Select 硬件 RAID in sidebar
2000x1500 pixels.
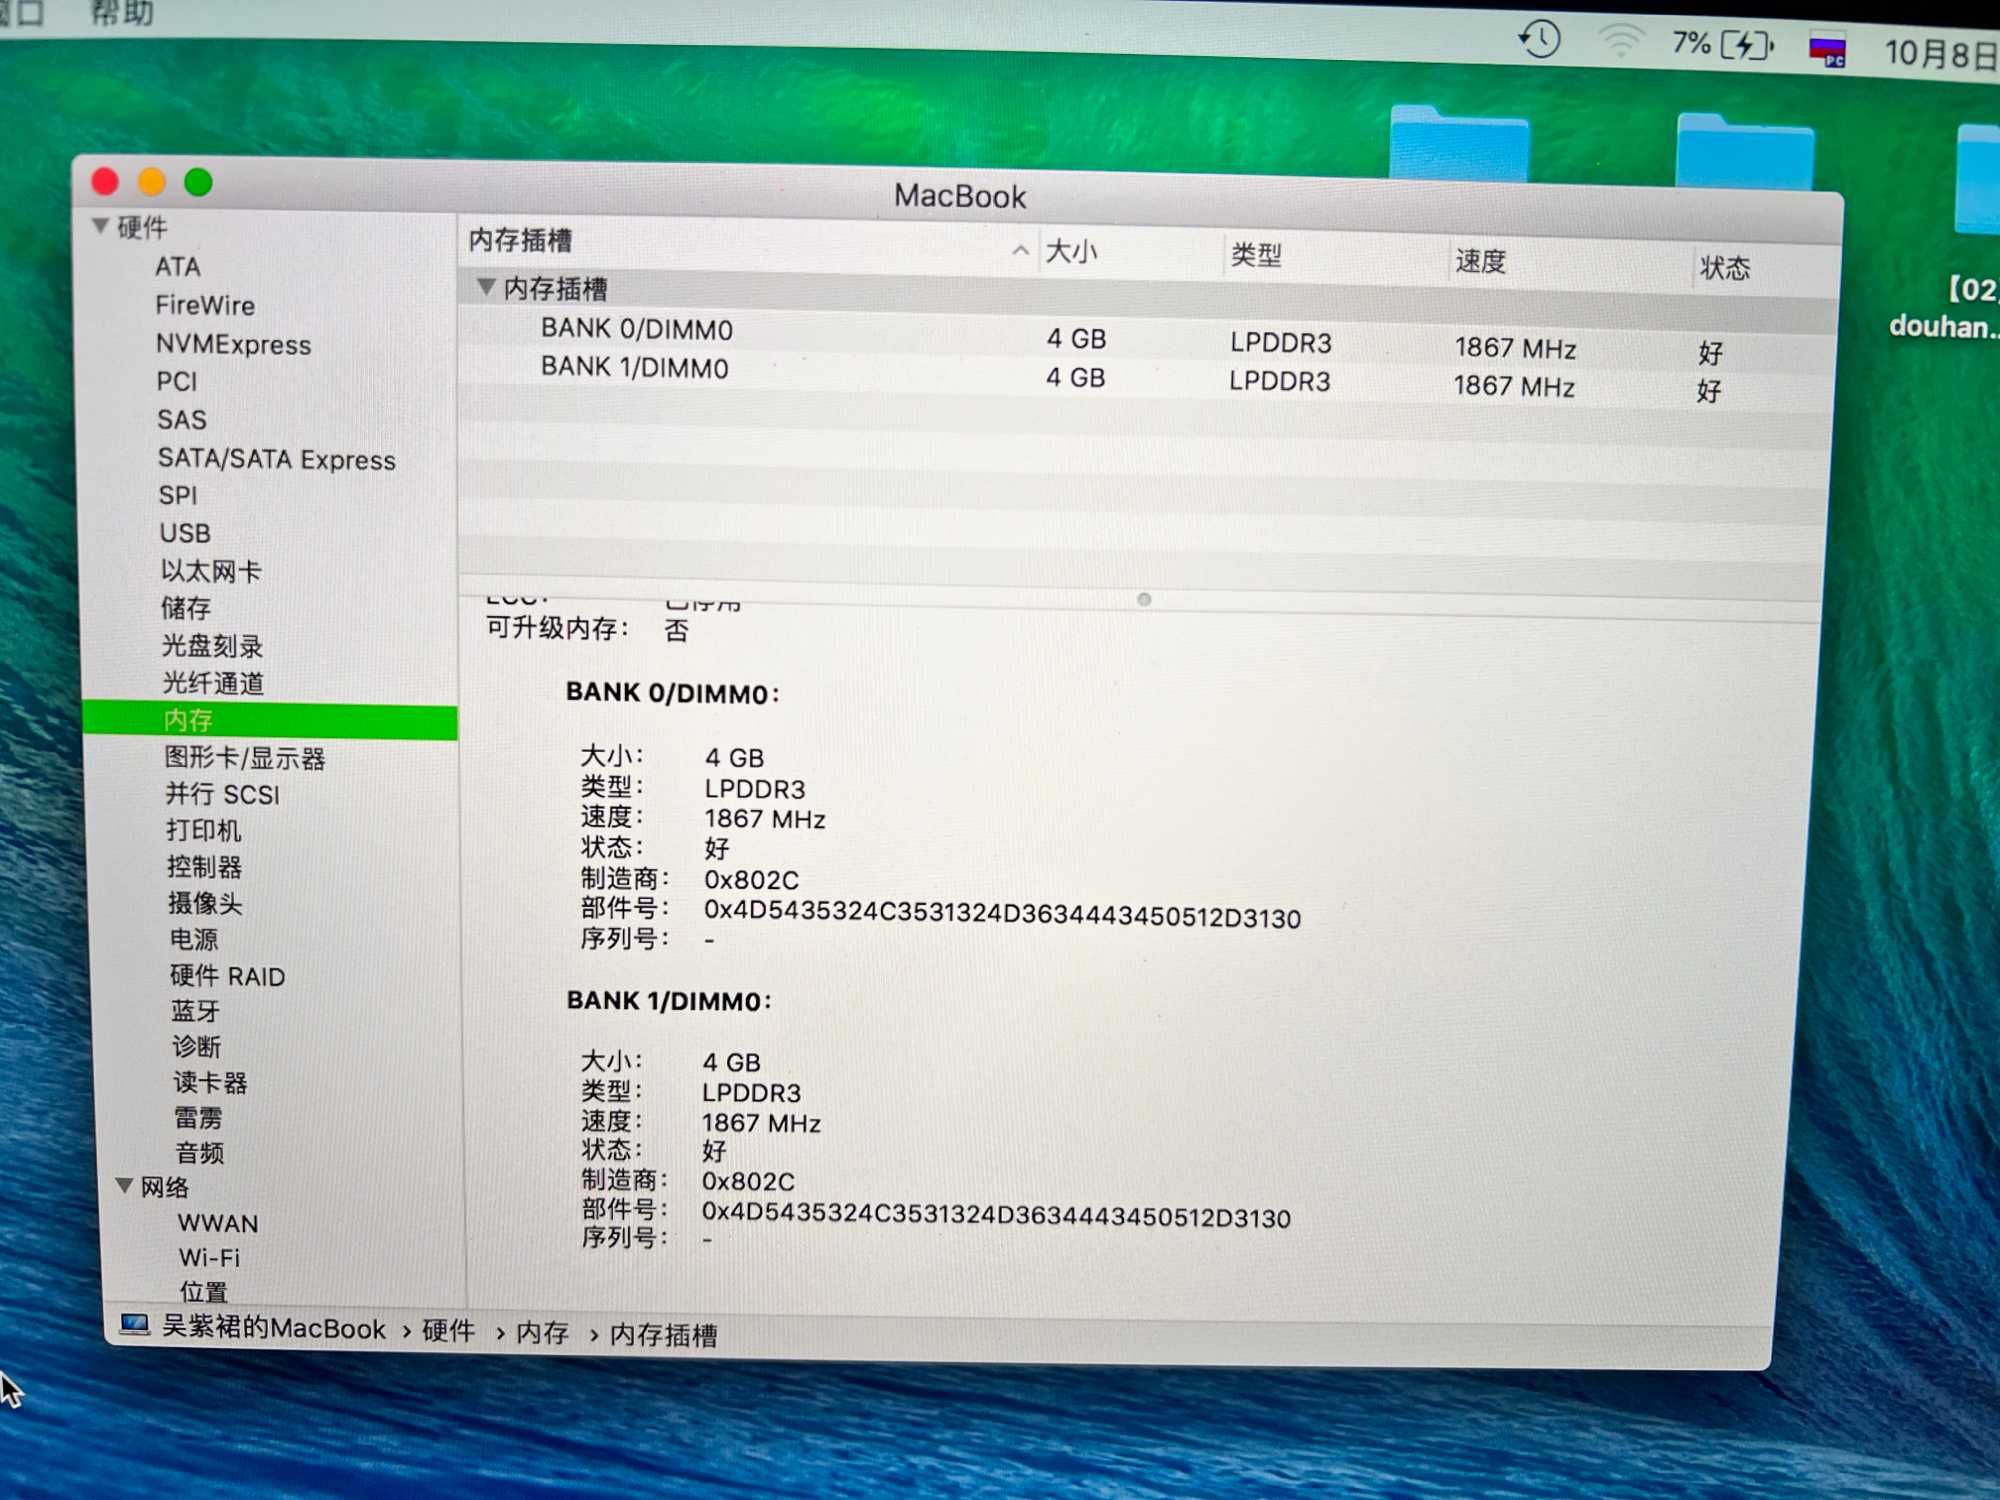point(227,976)
